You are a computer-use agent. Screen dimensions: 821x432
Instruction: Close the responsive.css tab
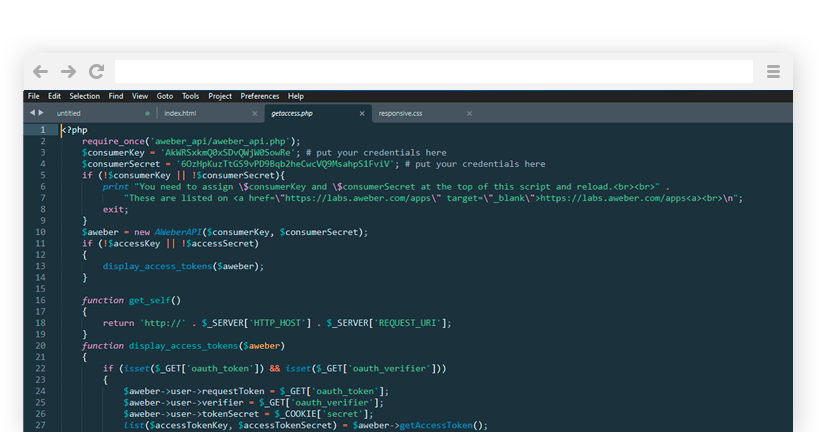click(x=470, y=114)
